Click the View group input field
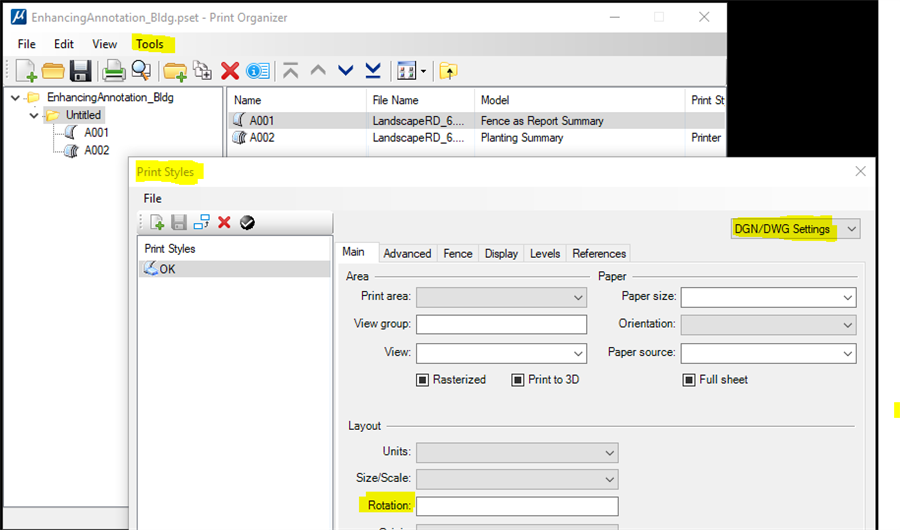This screenshot has height=530, width=900. click(501, 324)
